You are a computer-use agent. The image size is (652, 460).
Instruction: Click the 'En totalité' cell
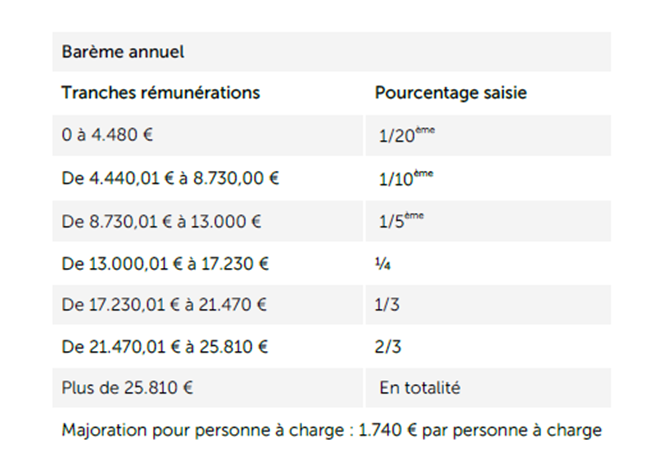pyautogui.click(x=420, y=387)
